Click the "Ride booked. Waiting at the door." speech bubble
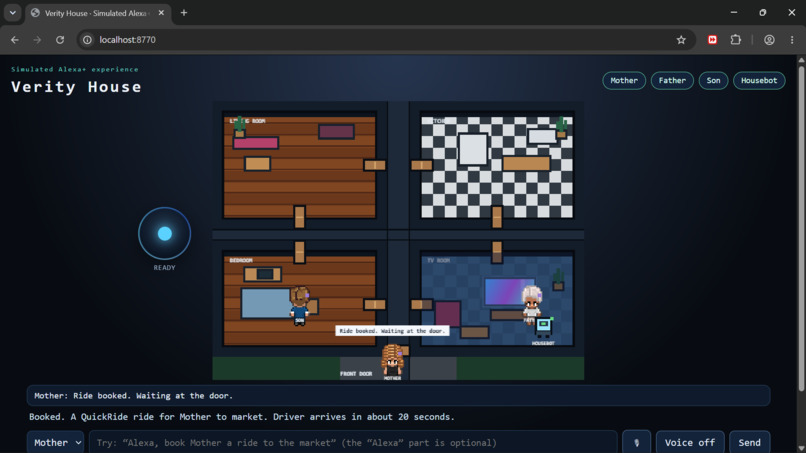Viewport: 806px width, 453px height. pos(392,331)
